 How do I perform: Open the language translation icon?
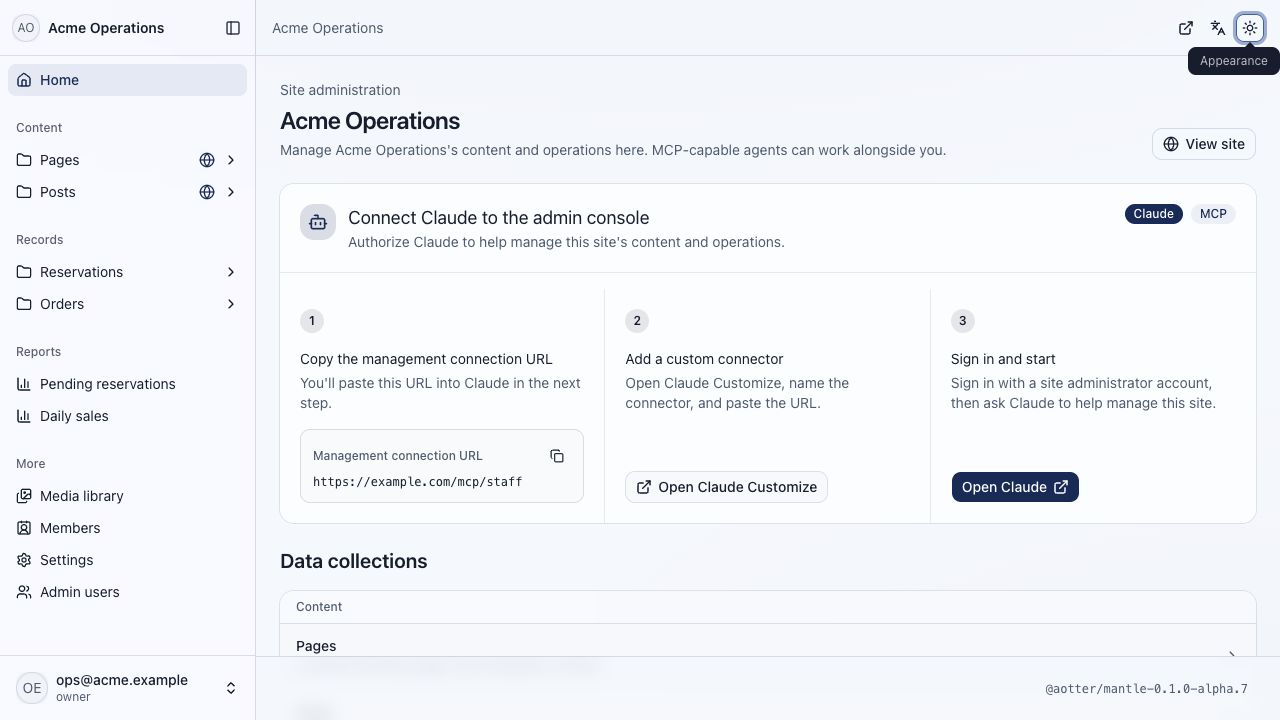tap(1218, 28)
